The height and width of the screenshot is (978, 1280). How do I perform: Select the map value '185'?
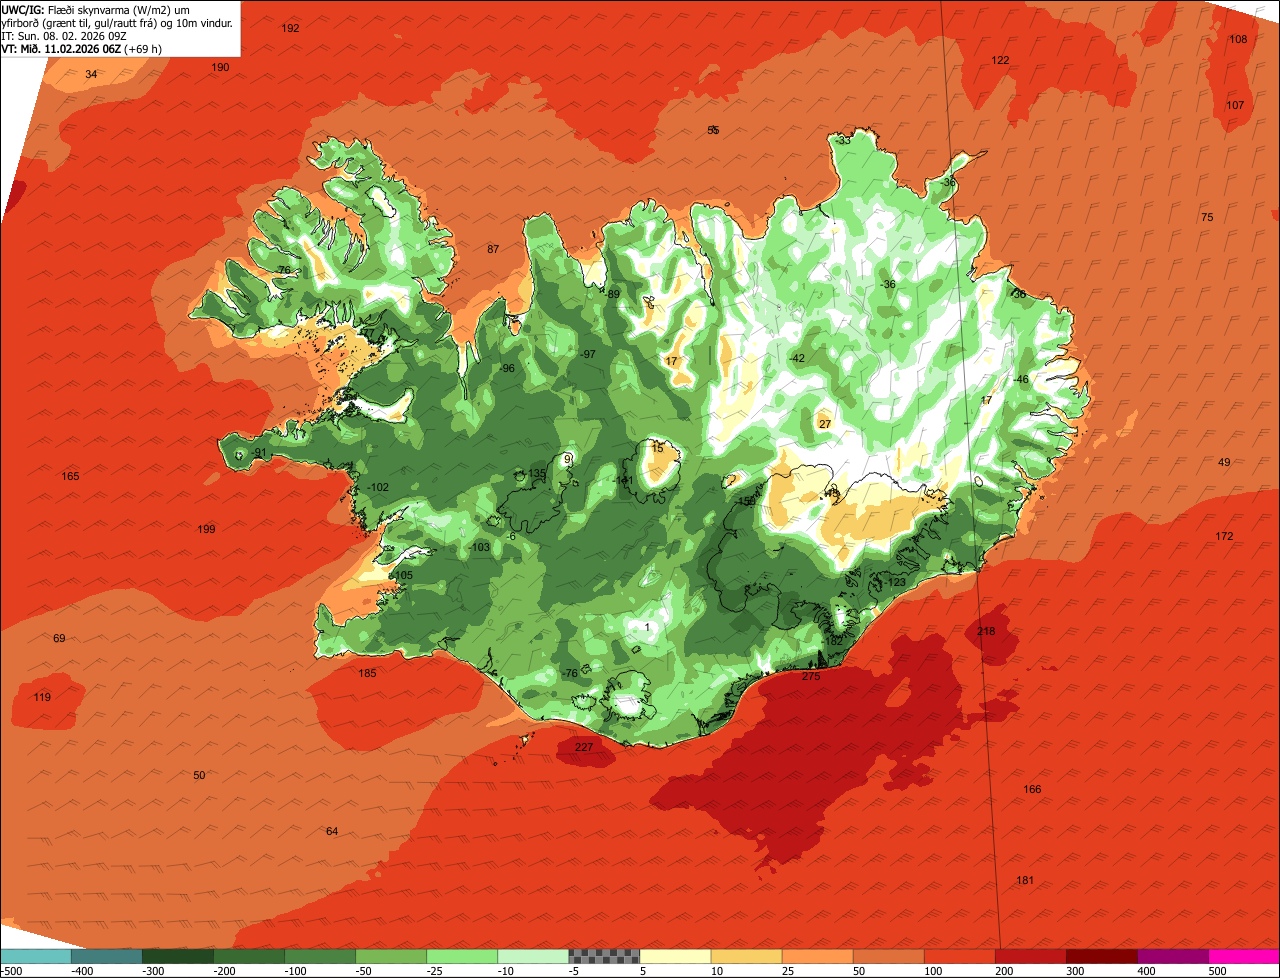(x=367, y=673)
